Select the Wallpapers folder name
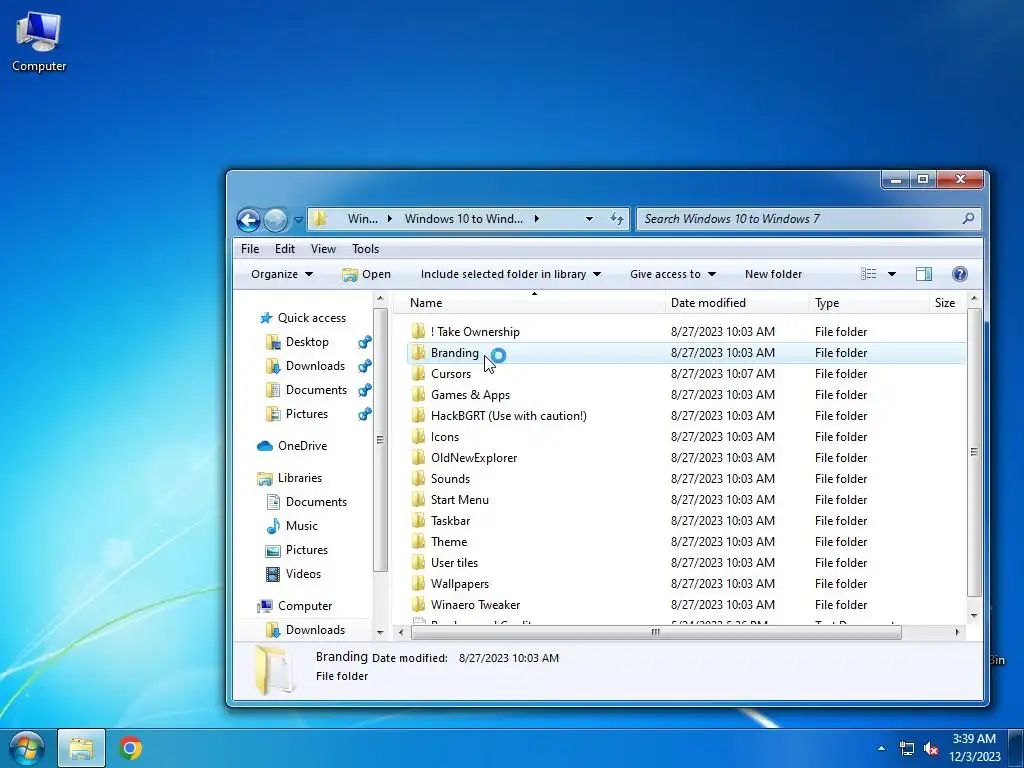Screen dimensions: 1024x768 coord(460,584)
